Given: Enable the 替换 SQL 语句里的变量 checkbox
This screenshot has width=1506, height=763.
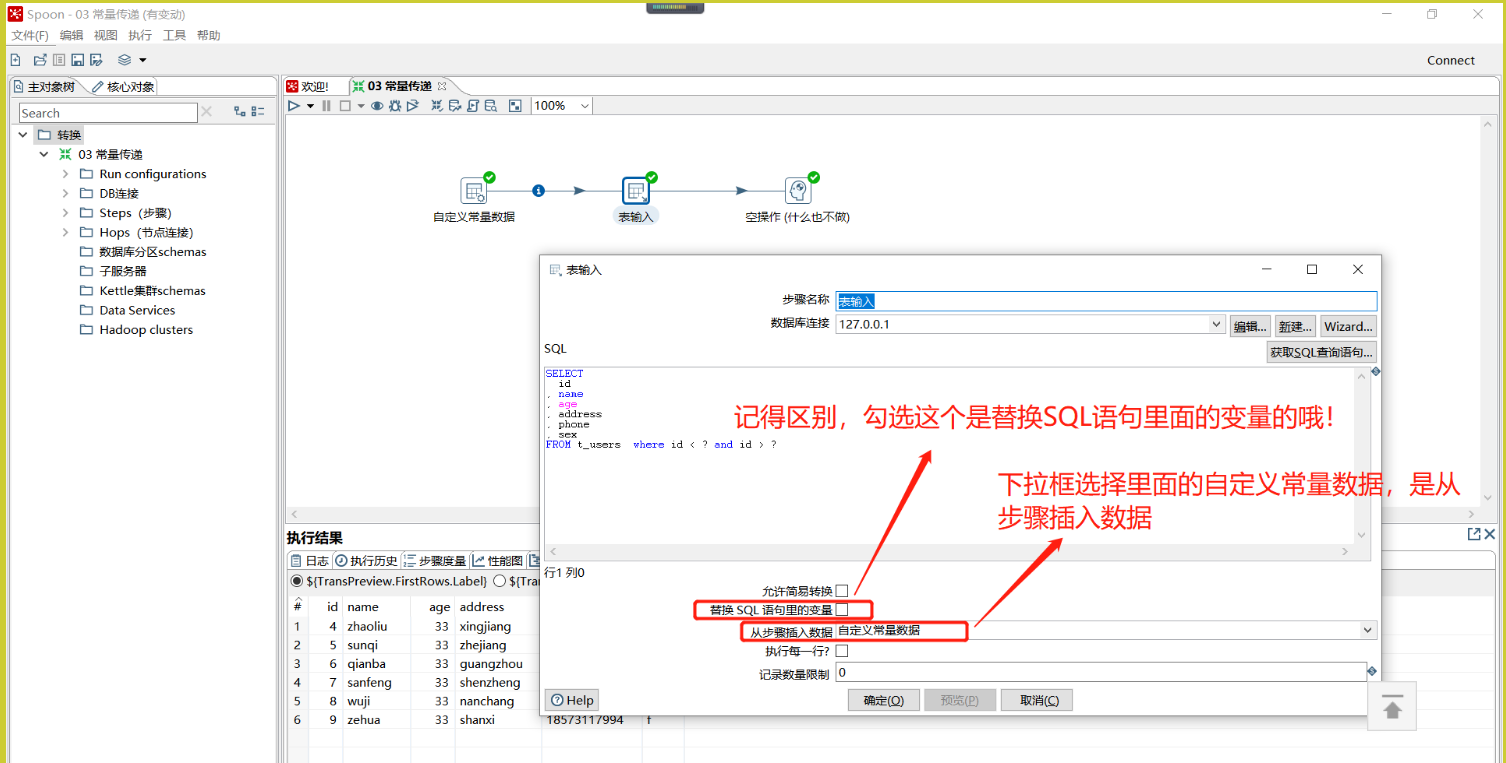Looking at the screenshot, I should 842,609.
